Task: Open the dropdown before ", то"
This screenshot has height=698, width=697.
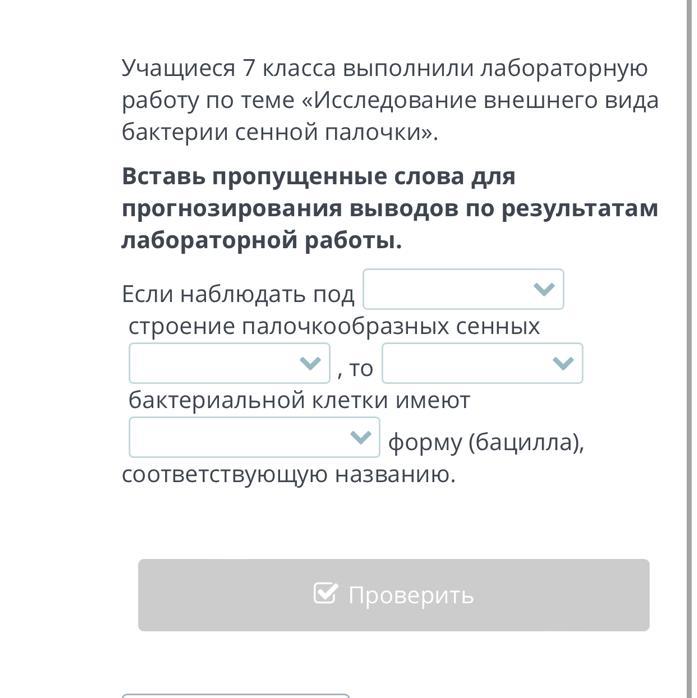Action: pyautogui.click(x=229, y=363)
